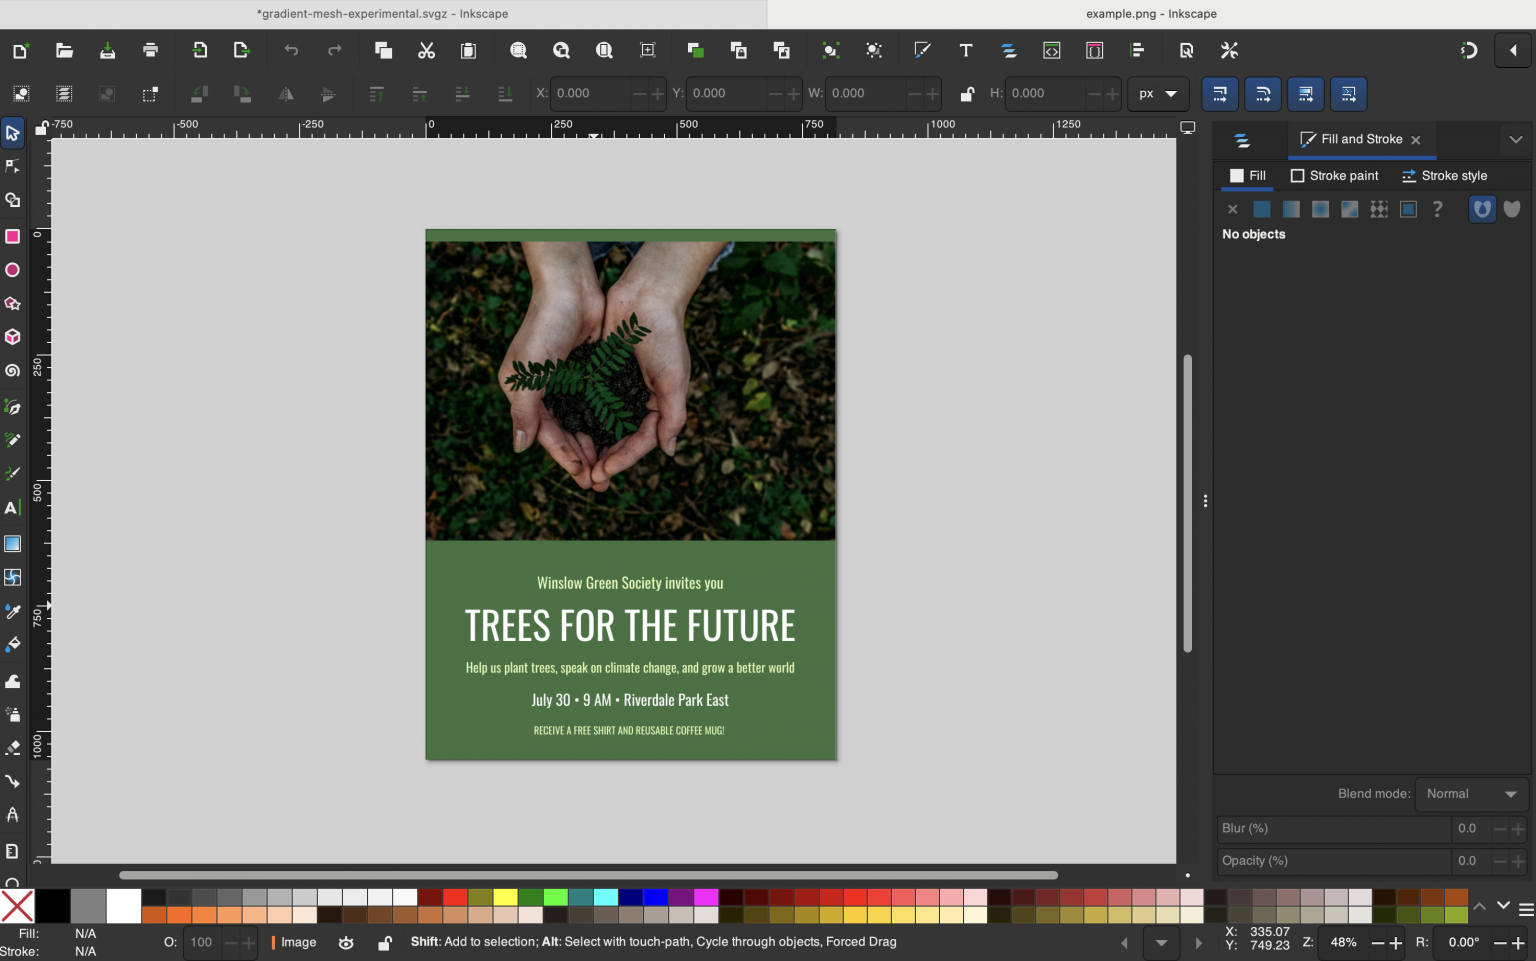Click the X no-paint button in Fill panel

click(x=1232, y=209)
